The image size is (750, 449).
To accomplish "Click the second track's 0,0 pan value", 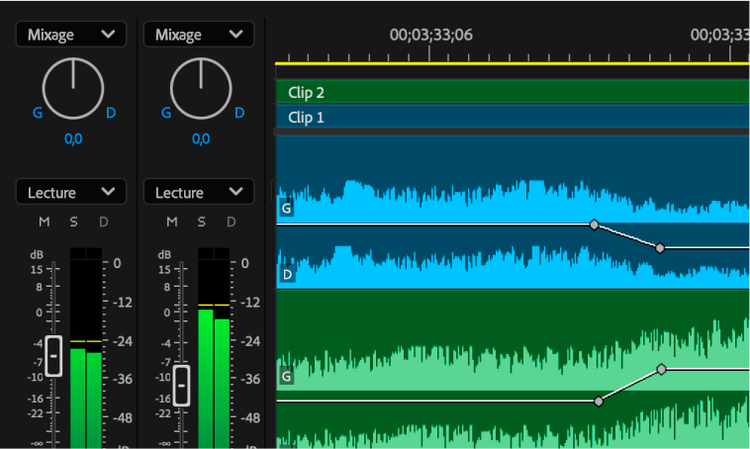I will tap(201, 139).
